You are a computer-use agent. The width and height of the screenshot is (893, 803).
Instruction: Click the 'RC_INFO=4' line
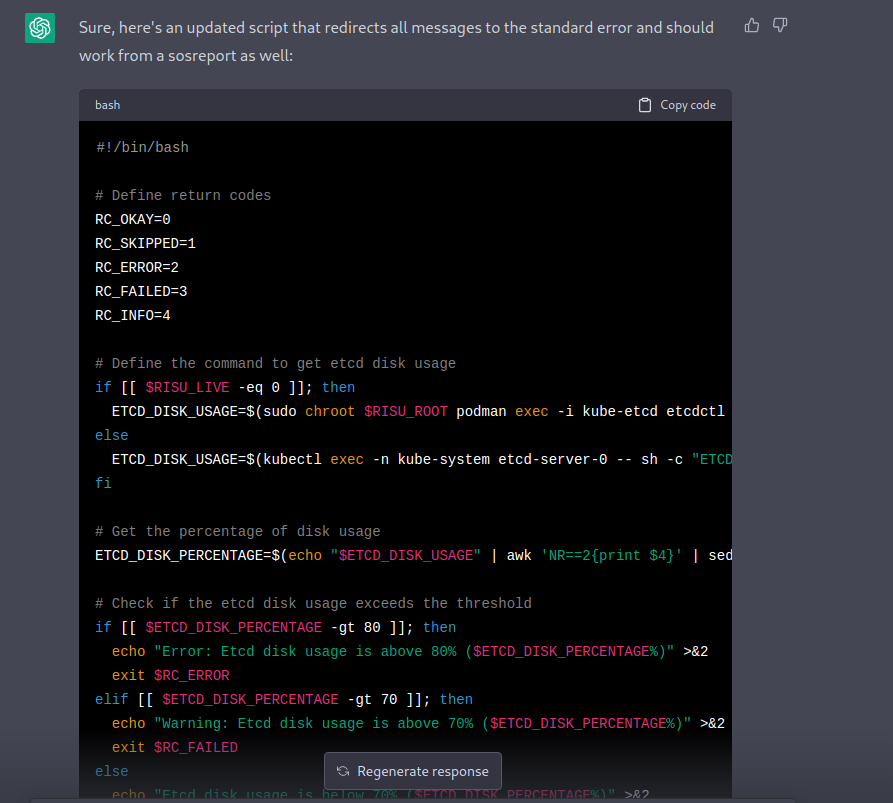click(x=133, y=315)
